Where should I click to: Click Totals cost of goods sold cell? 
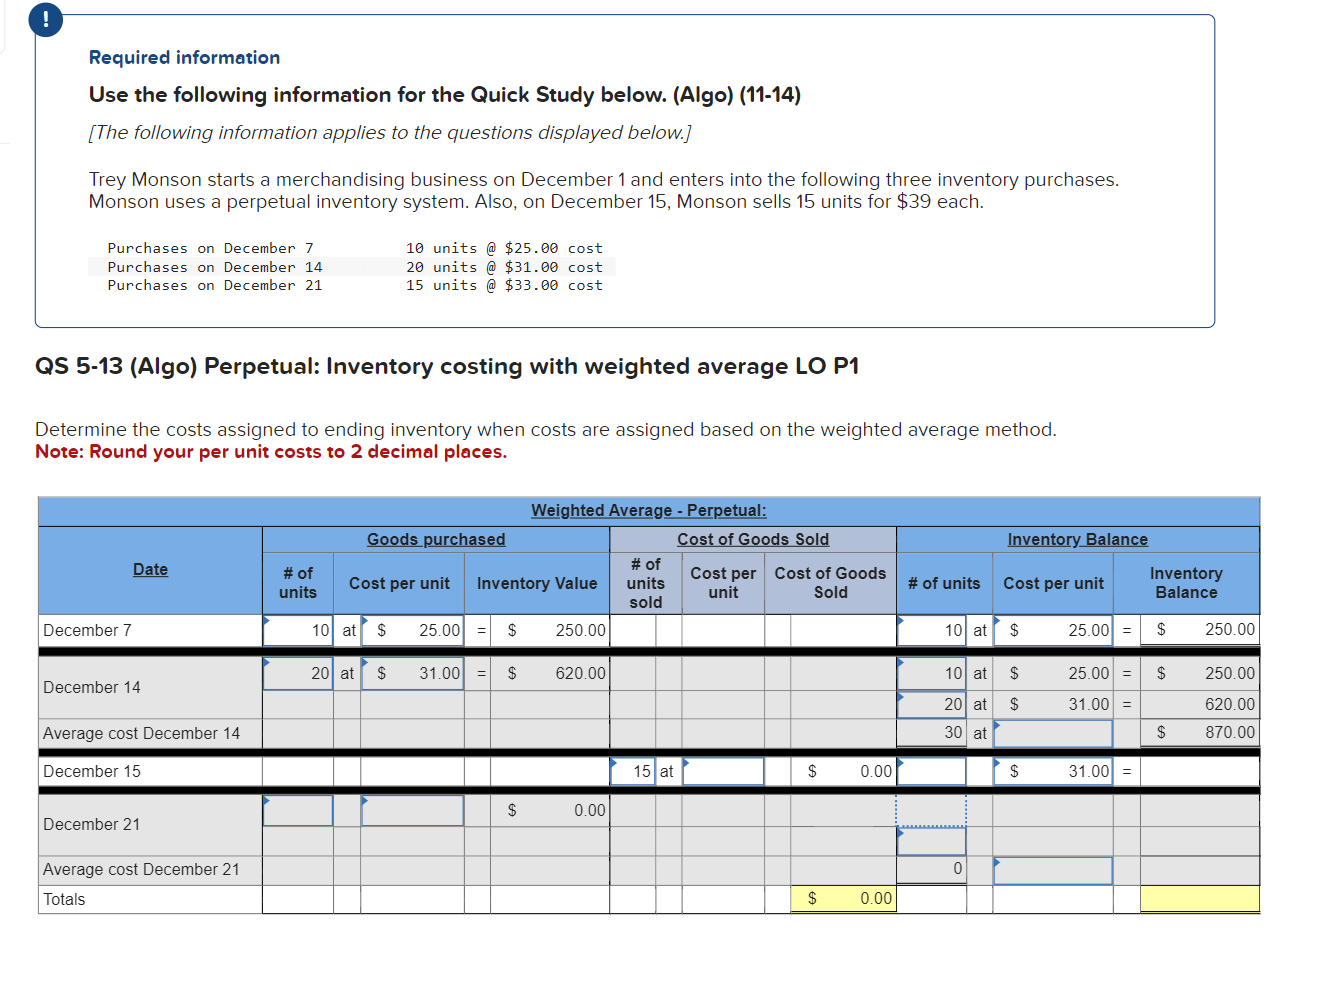843,898
